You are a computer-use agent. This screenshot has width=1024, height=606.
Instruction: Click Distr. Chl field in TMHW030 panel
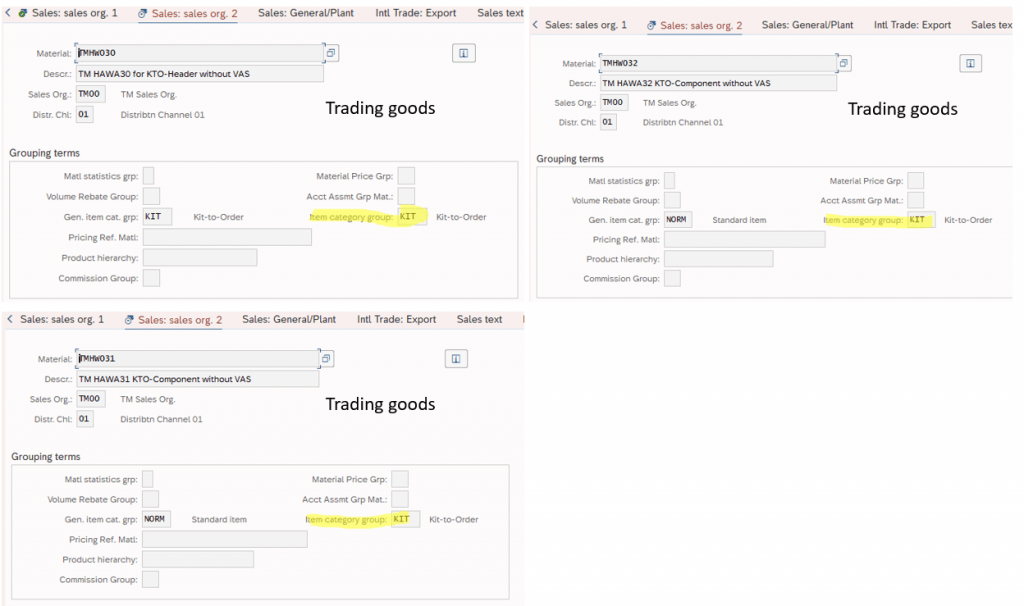click(85, 114)
